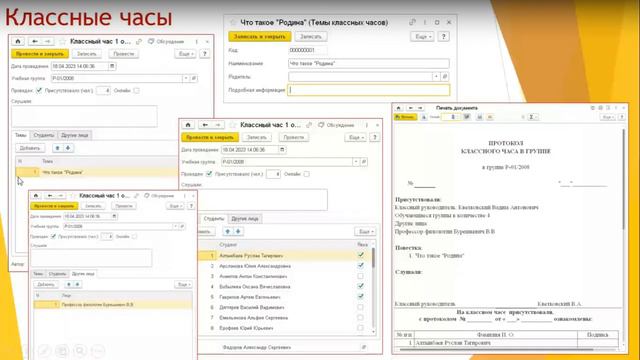
Task: Star the Классный час window showing the Темы list
Action: [62, 42]
